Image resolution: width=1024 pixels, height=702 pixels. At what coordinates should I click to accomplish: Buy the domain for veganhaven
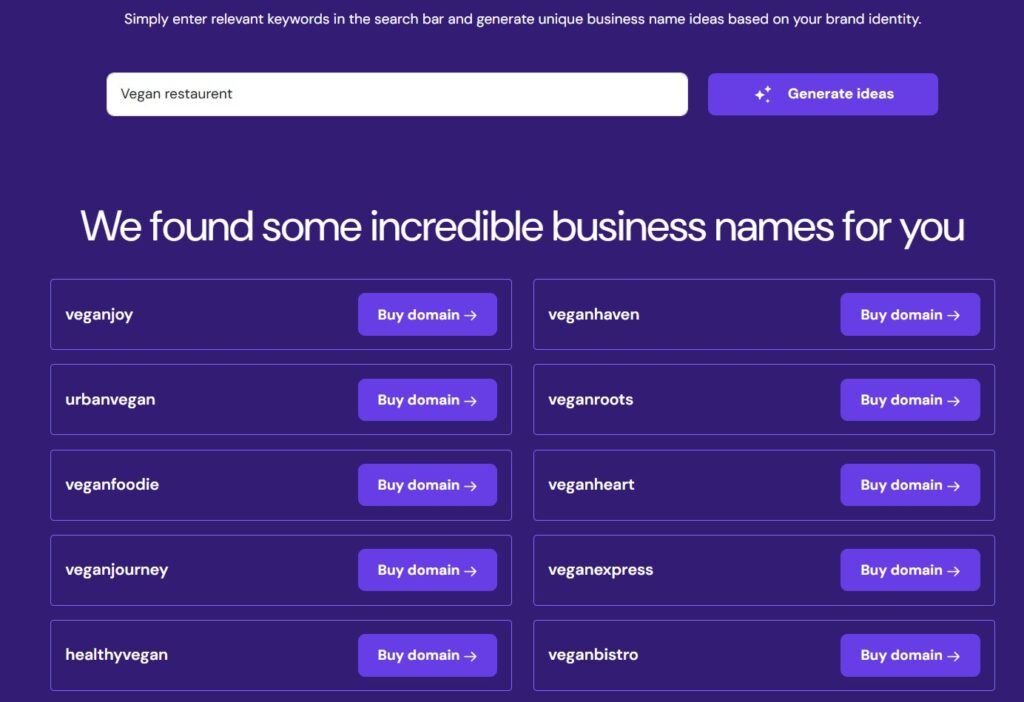(x=910, y=314)
